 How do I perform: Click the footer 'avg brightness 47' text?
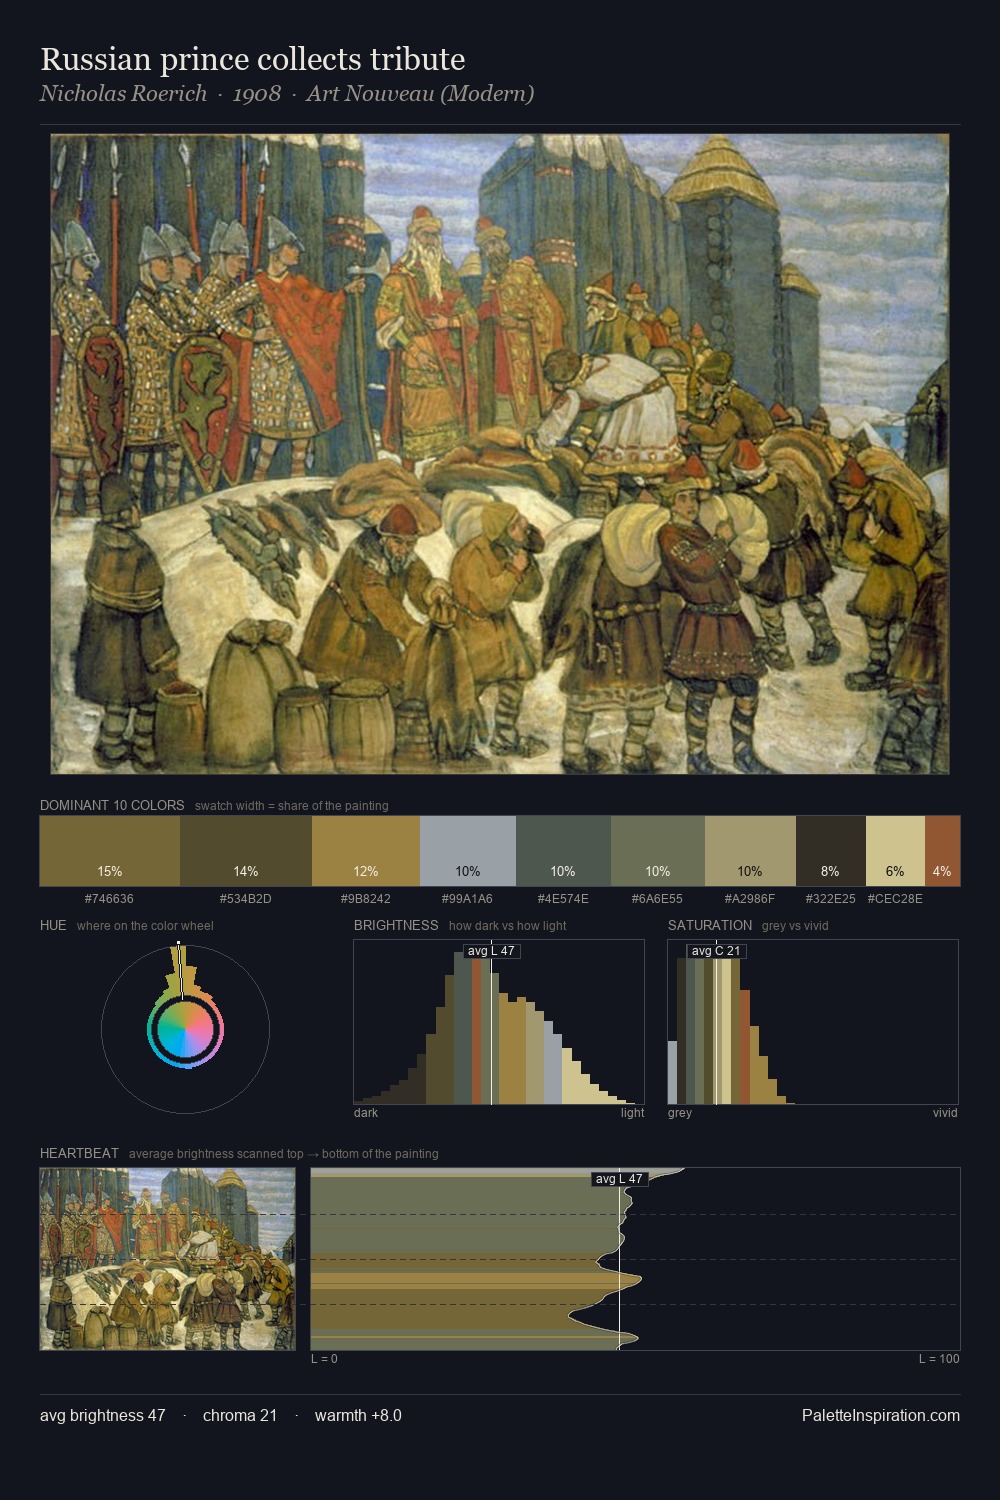103,1415
